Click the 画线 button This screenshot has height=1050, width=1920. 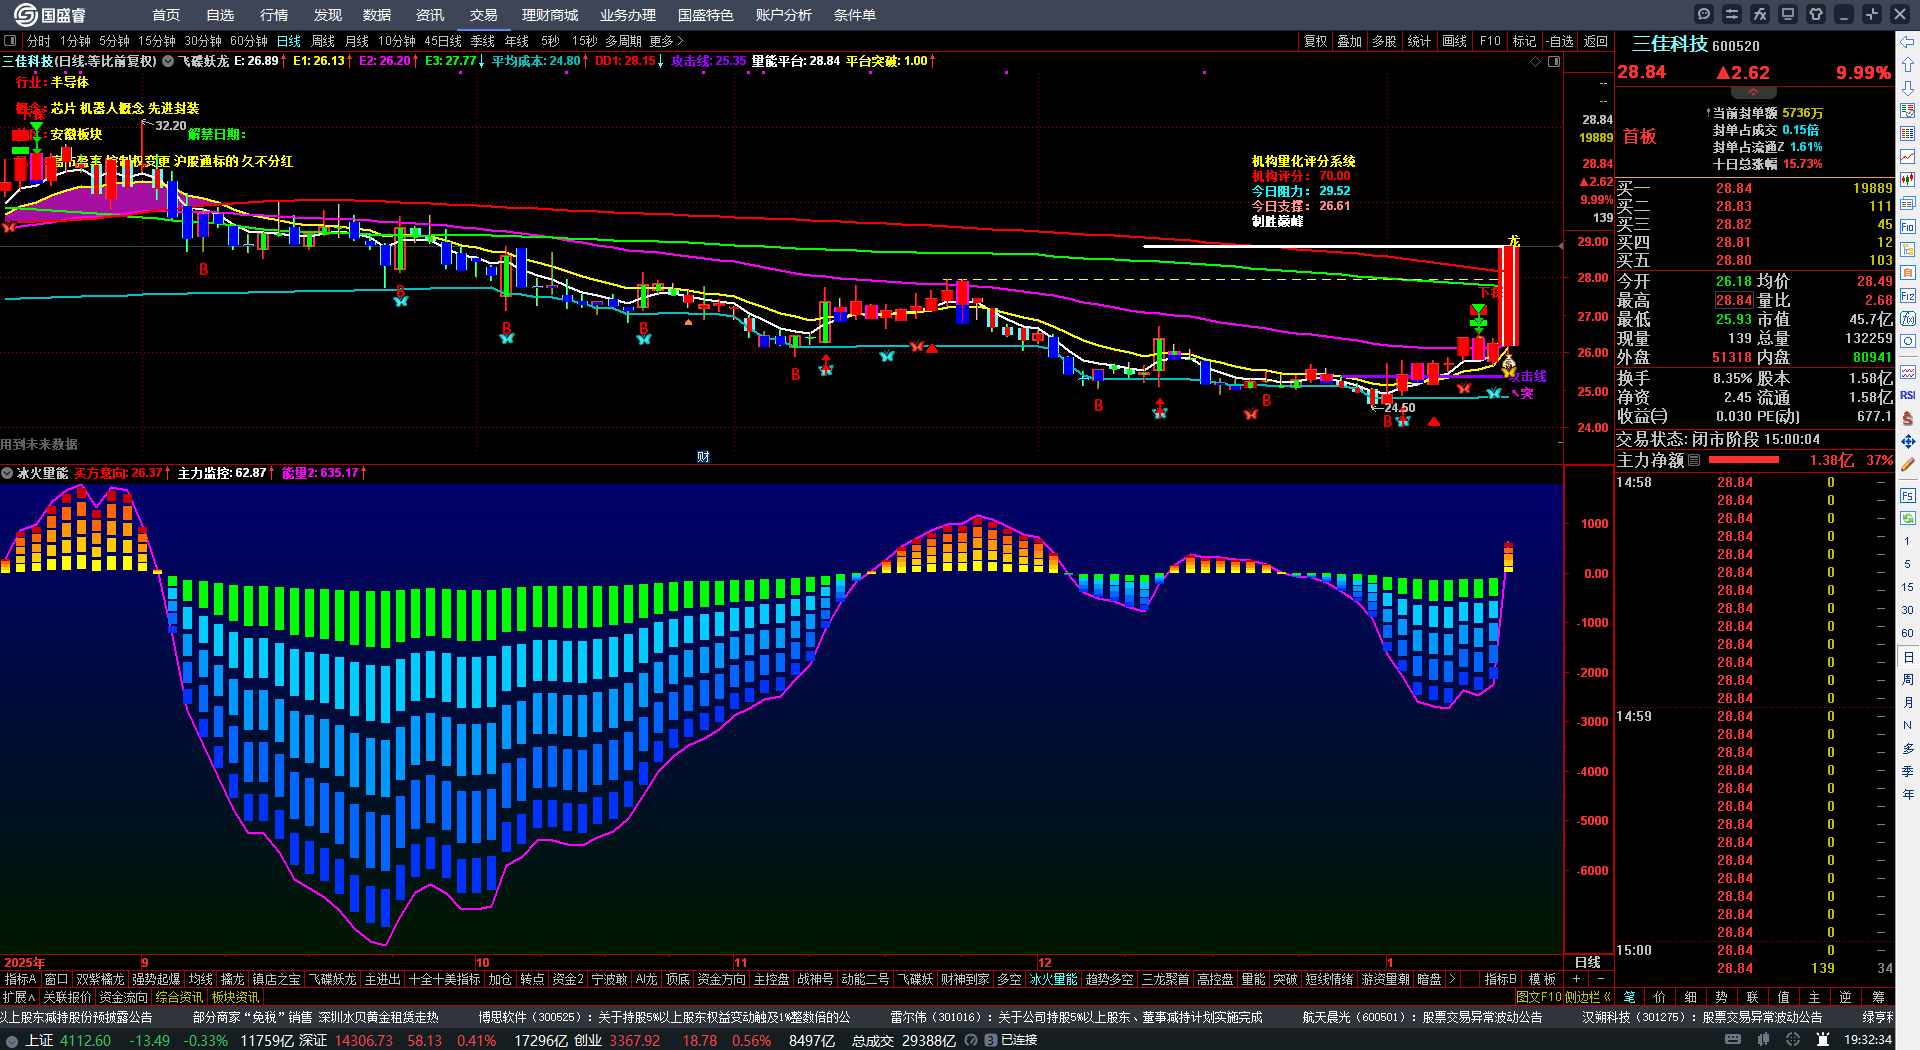pos(1454,41)
